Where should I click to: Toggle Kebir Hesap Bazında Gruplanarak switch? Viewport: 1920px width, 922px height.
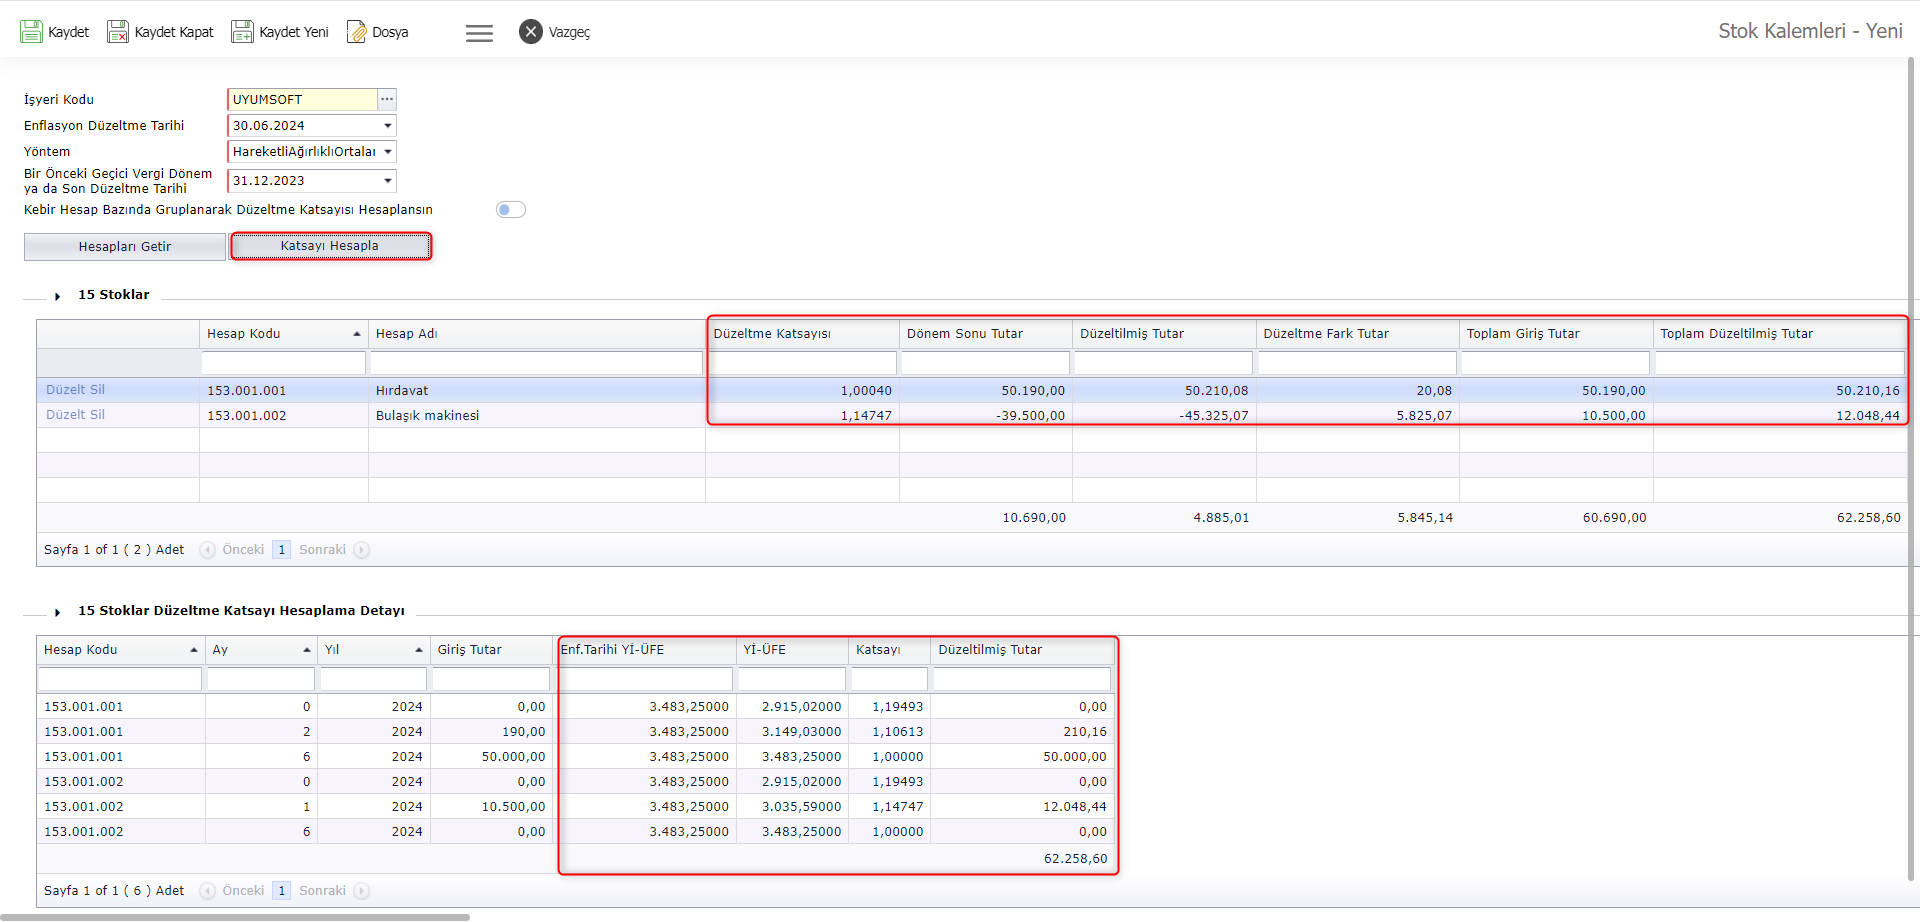511,209
